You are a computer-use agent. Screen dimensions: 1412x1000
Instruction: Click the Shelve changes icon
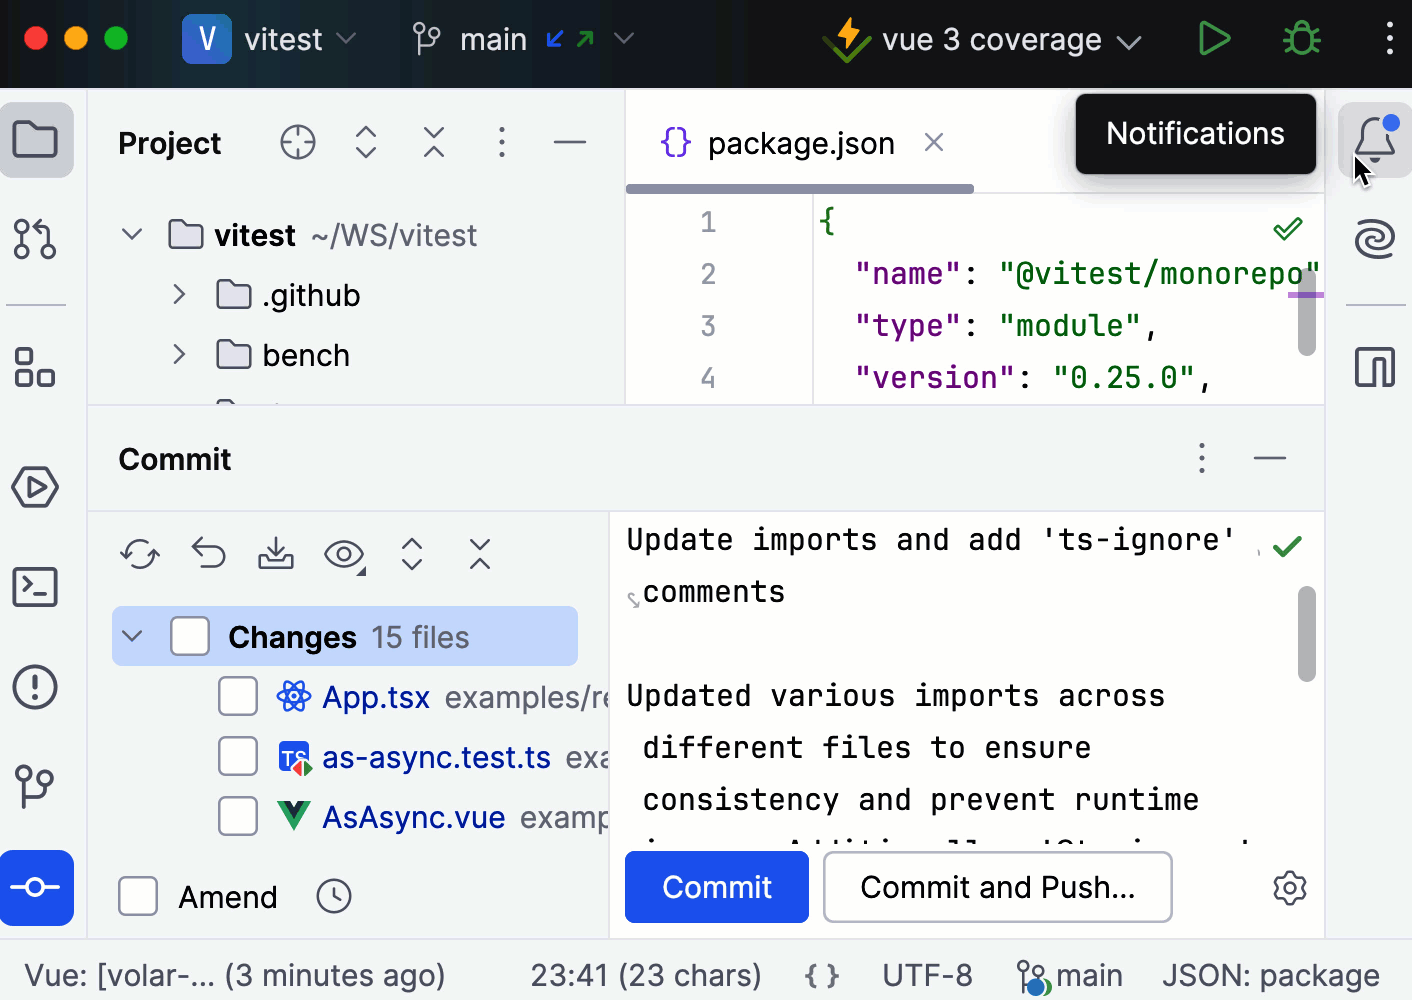[x=276, y=553]
